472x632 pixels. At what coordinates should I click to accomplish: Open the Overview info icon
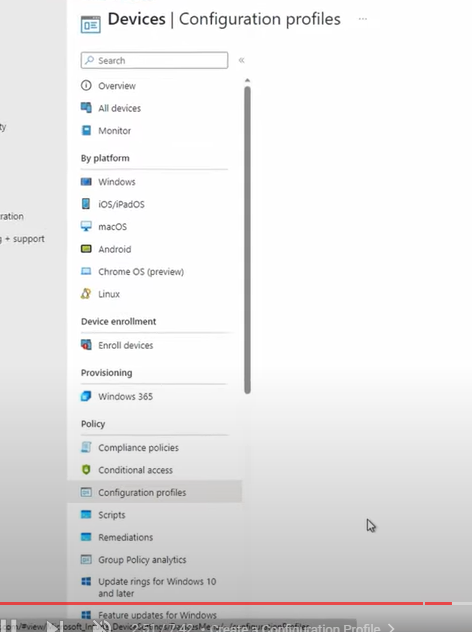[x=86, y=85]
